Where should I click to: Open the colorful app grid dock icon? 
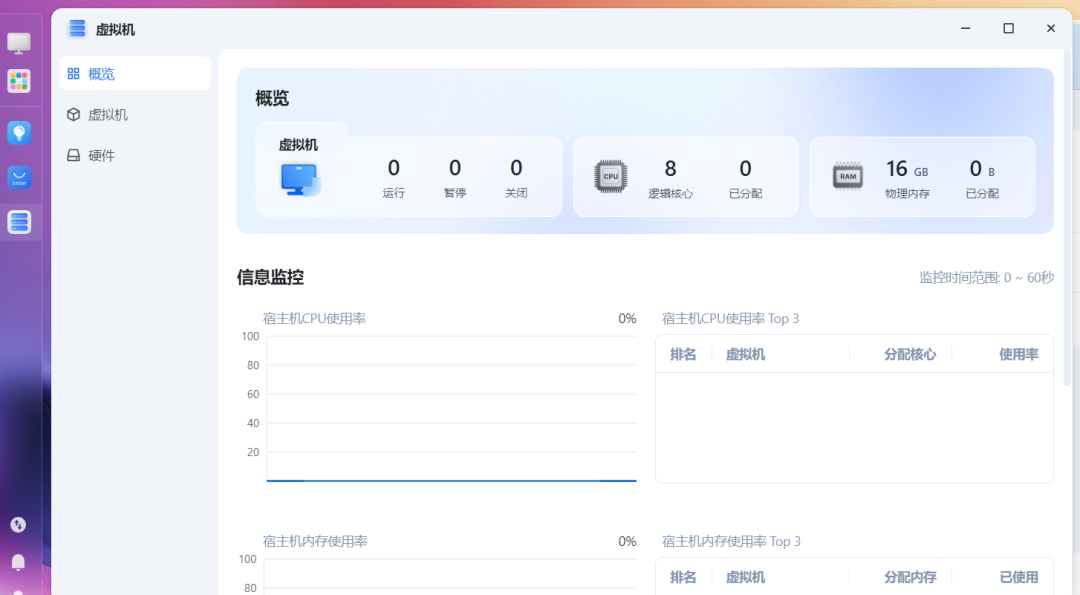coord(19,81)
